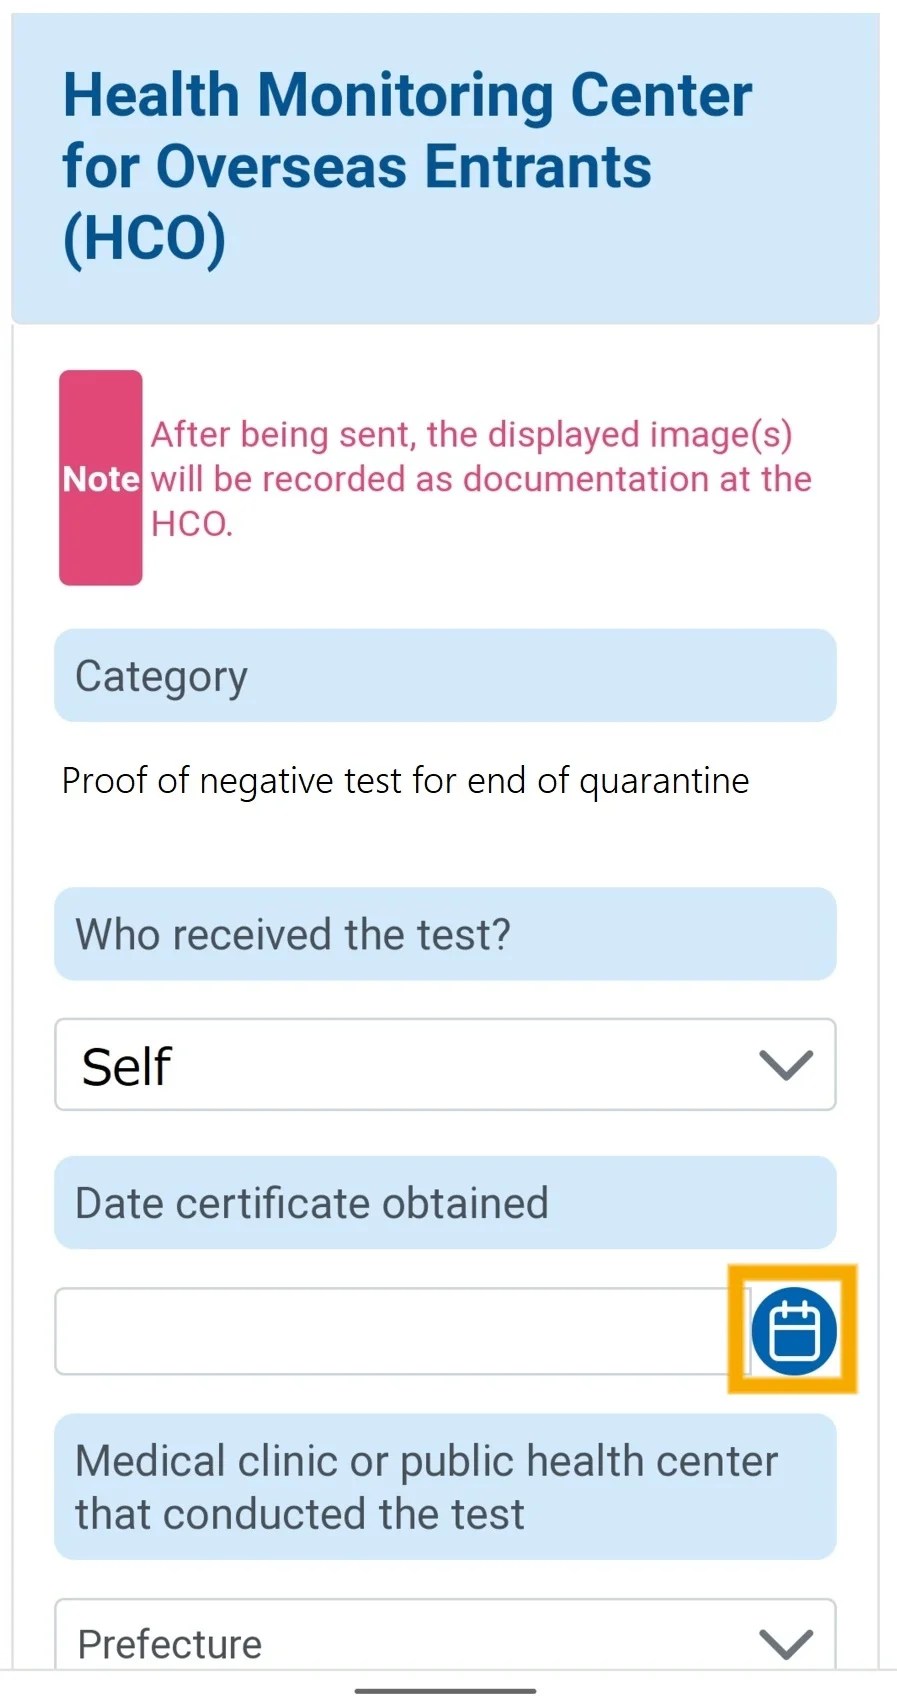This screenshot has height=1705, width=897.
Task: Click the 'Date certificate obtained' label
Action: click(445, 1202)
